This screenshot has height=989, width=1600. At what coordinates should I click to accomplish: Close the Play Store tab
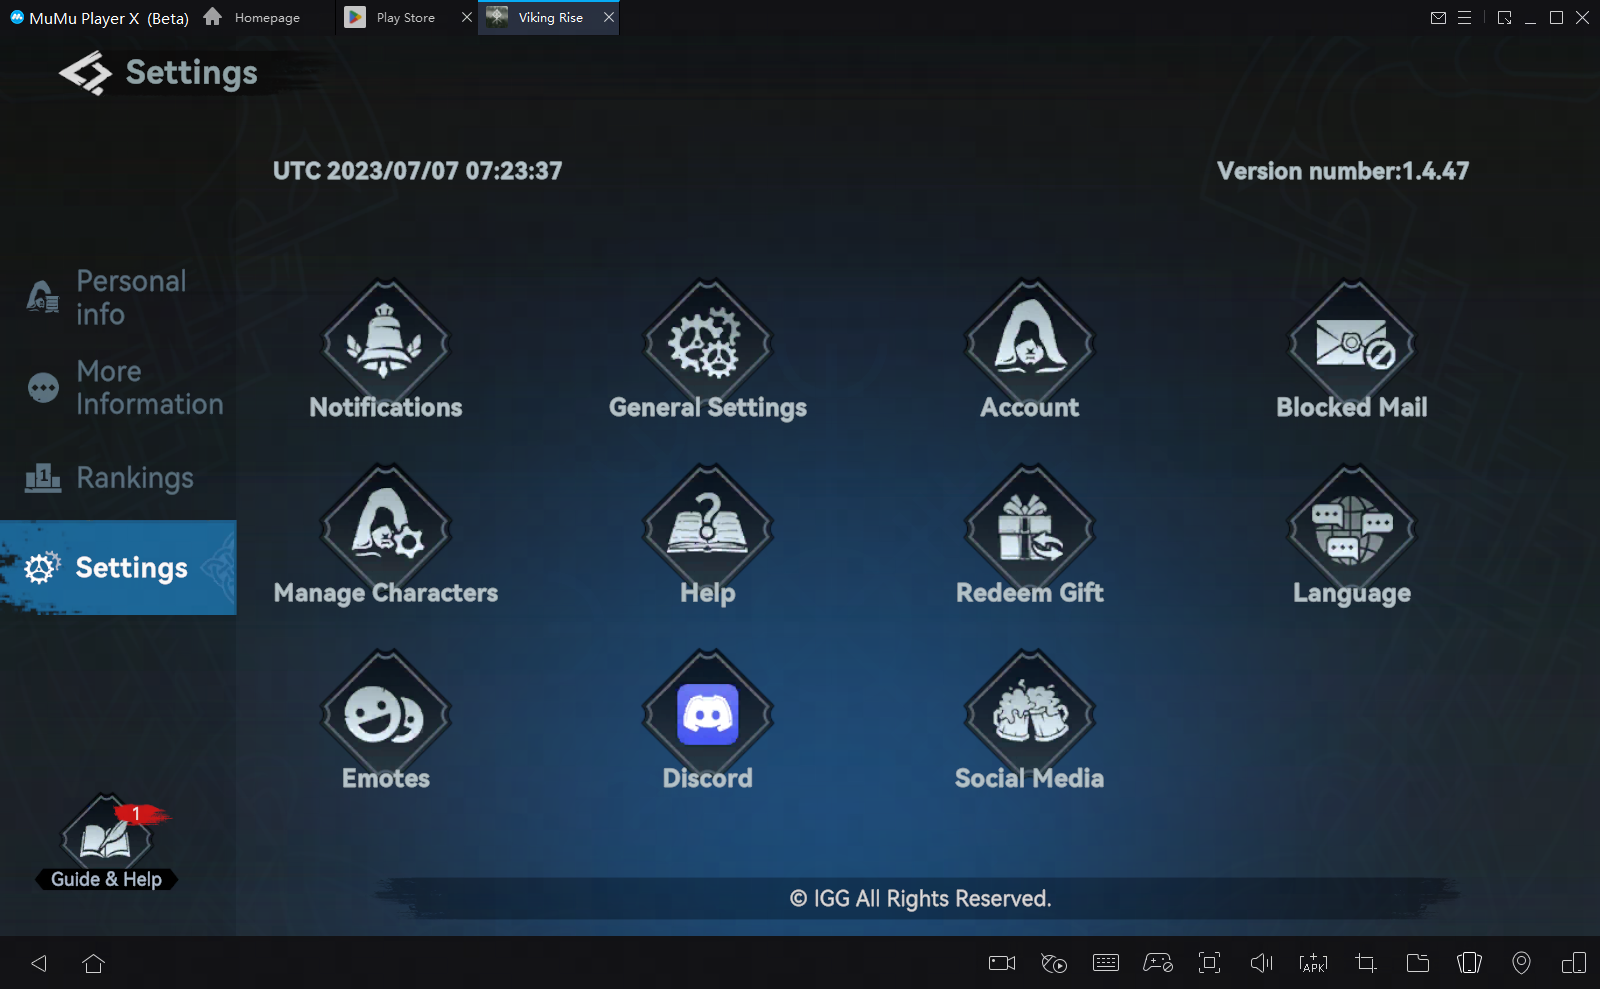coord(467,17)
